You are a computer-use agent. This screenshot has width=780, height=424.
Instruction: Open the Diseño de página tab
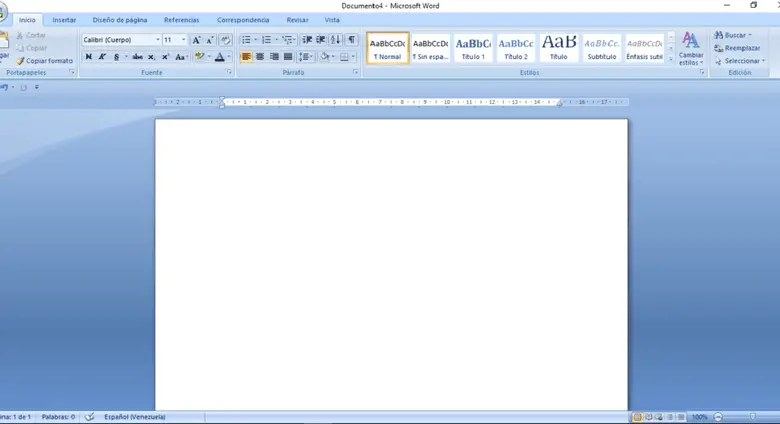coord(120,20)
